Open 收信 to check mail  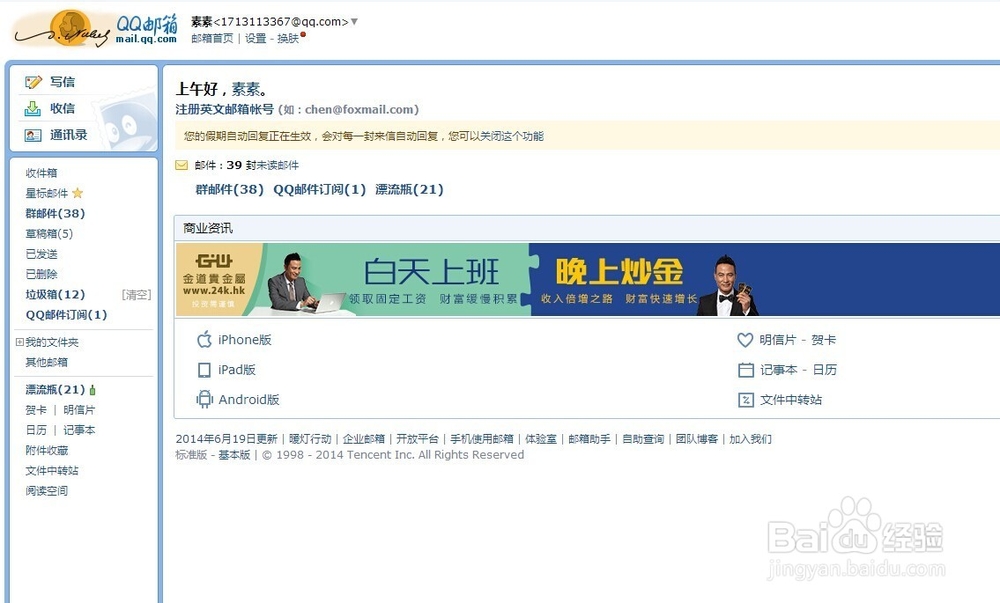click(x=62, y=108)
